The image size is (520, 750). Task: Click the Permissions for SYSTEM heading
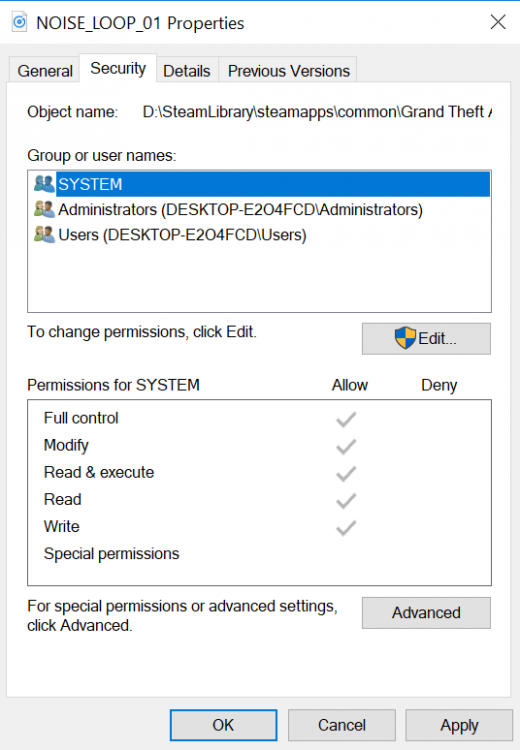(113, 385)
